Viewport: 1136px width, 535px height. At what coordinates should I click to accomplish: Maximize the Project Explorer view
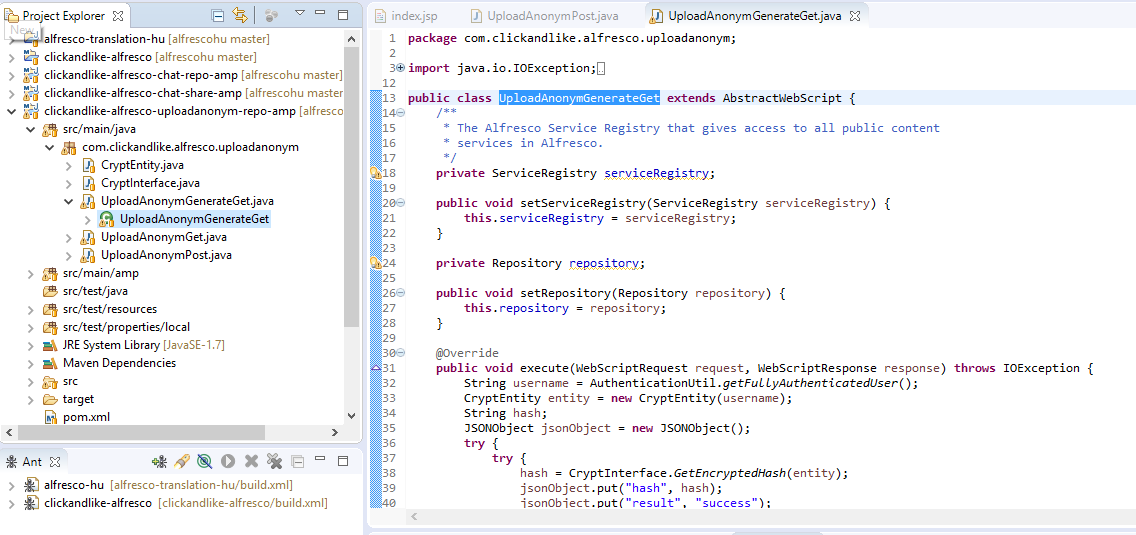click(x=343, y=14)
